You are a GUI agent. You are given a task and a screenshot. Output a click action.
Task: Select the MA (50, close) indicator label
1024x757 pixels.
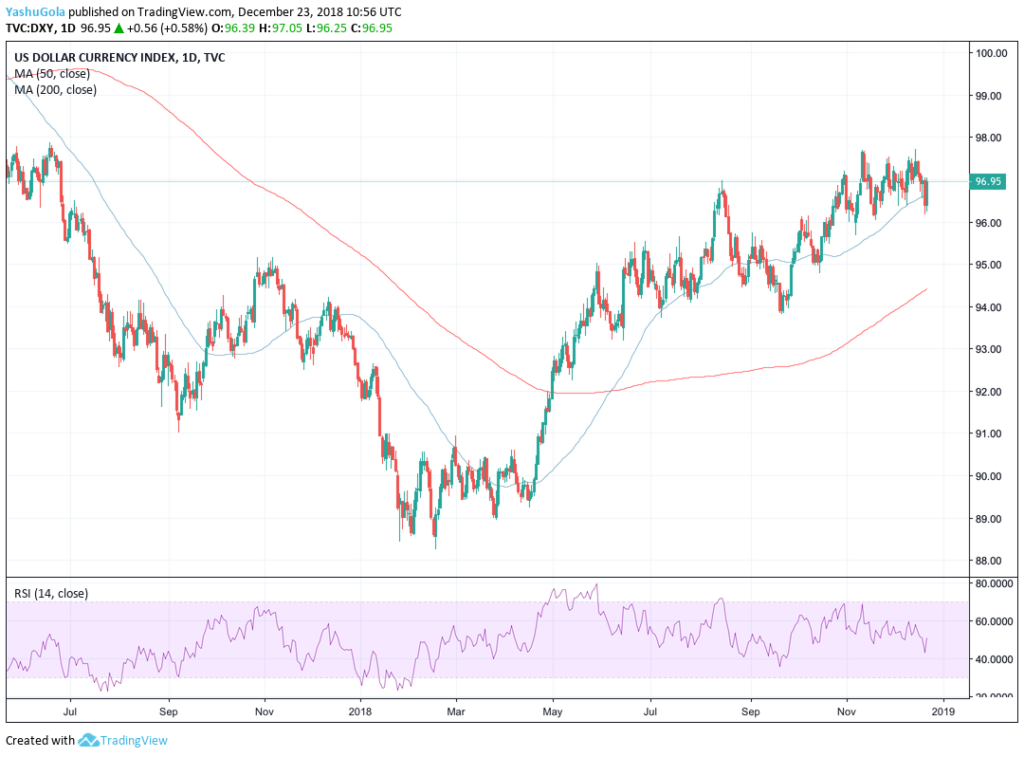point(51,74)
